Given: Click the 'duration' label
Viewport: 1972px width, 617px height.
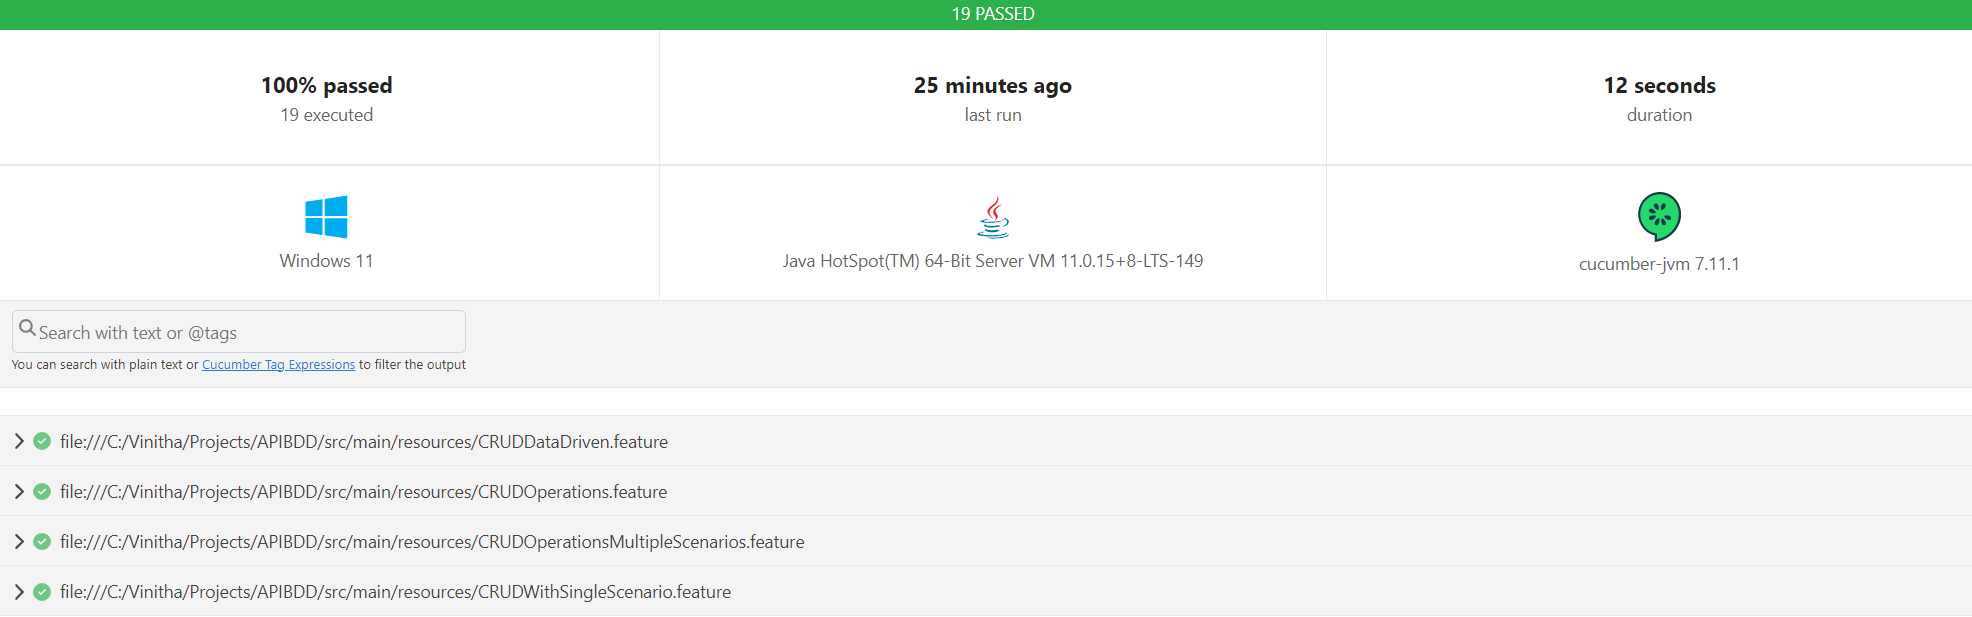Looking at the screenshot, I should (1660, 115).
